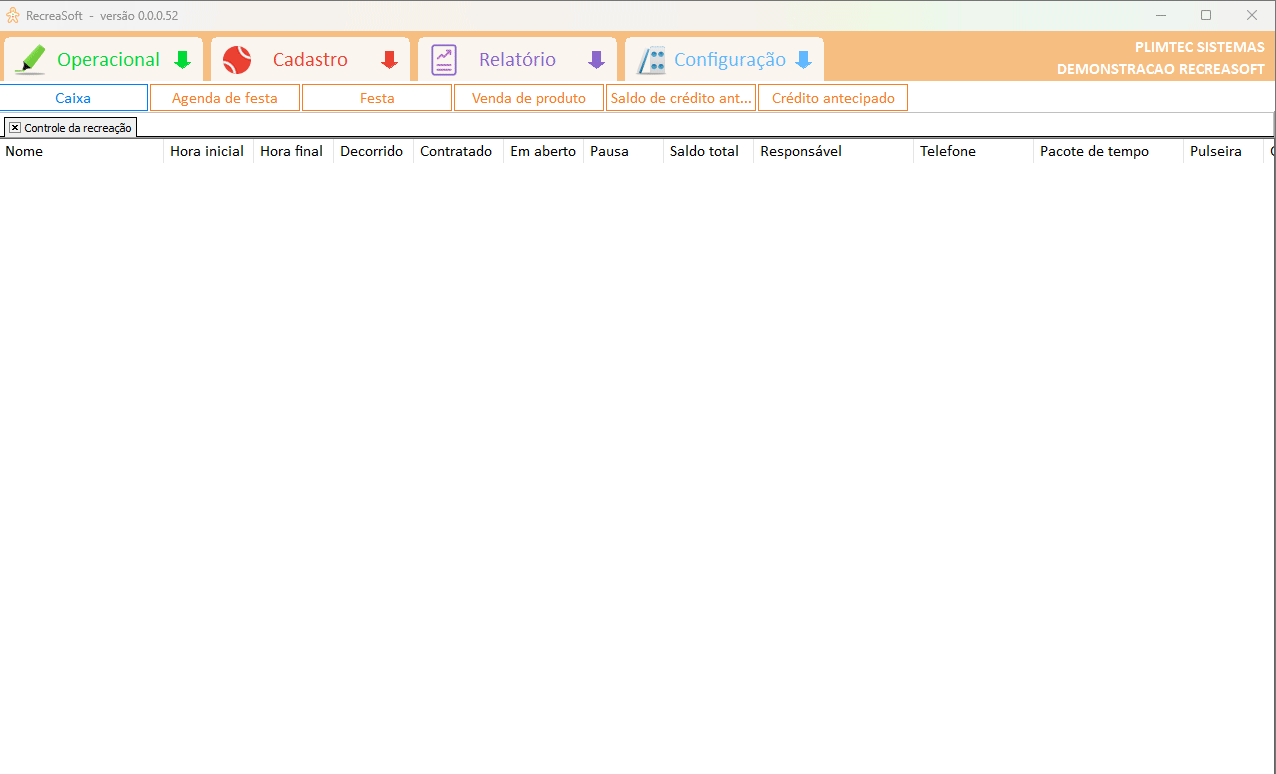Click the Responsável column header
Viewport: 1276px width, 774px height.
tap(800, 152)
